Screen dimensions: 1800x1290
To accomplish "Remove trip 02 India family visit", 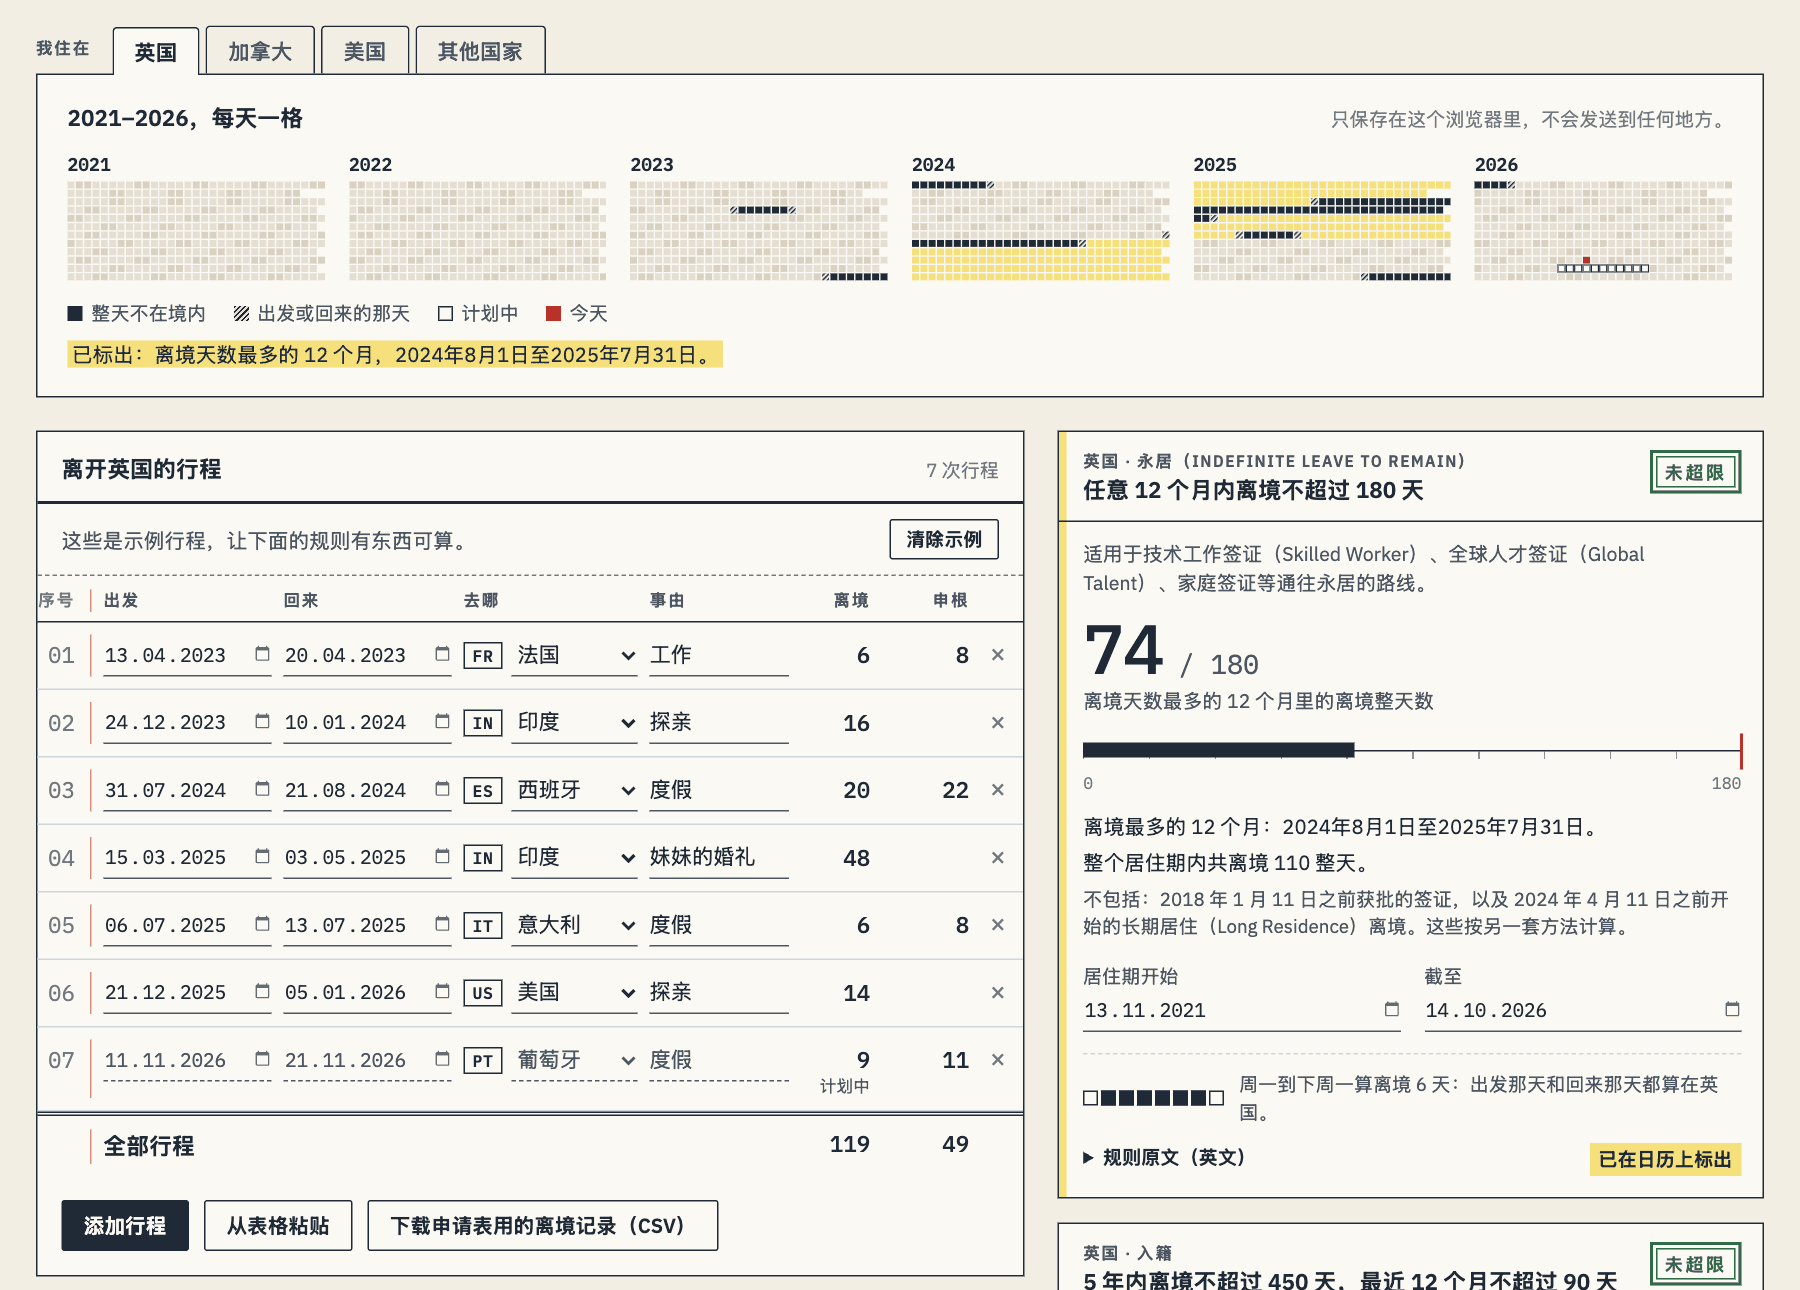I will (x=997, y=722).
